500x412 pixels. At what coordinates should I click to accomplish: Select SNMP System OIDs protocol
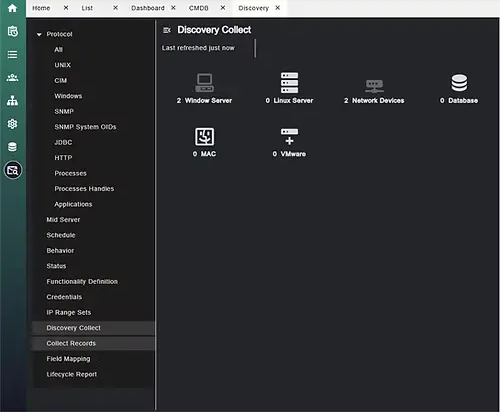(x=85, y=127)
